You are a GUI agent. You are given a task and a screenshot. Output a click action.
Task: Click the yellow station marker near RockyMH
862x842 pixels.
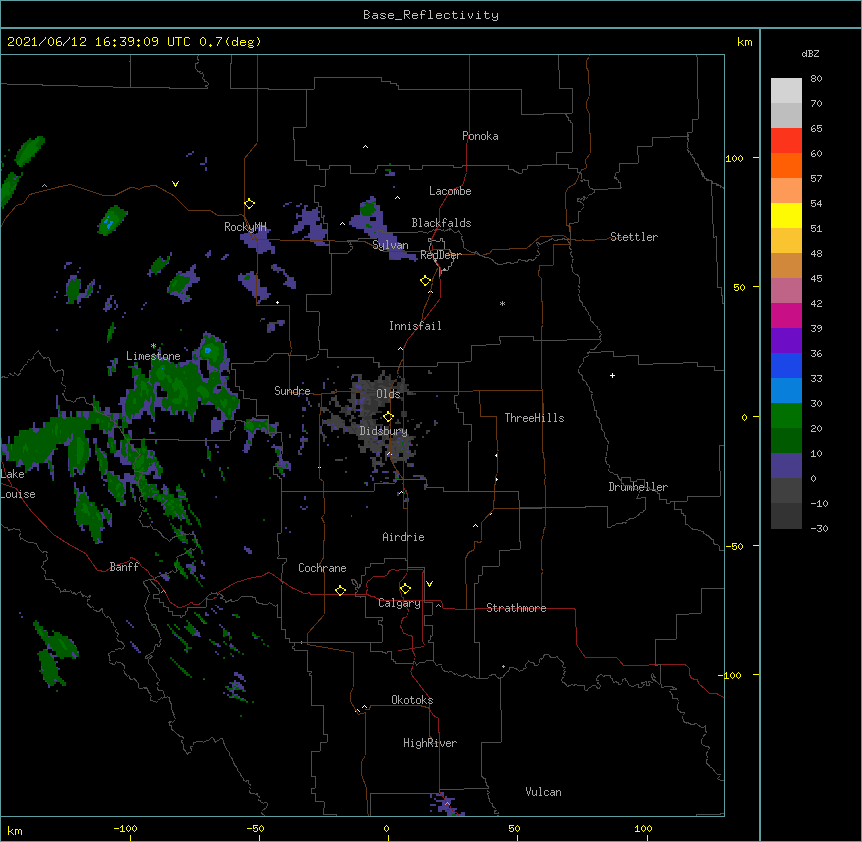pyautogui.click(x=249, y=204)
